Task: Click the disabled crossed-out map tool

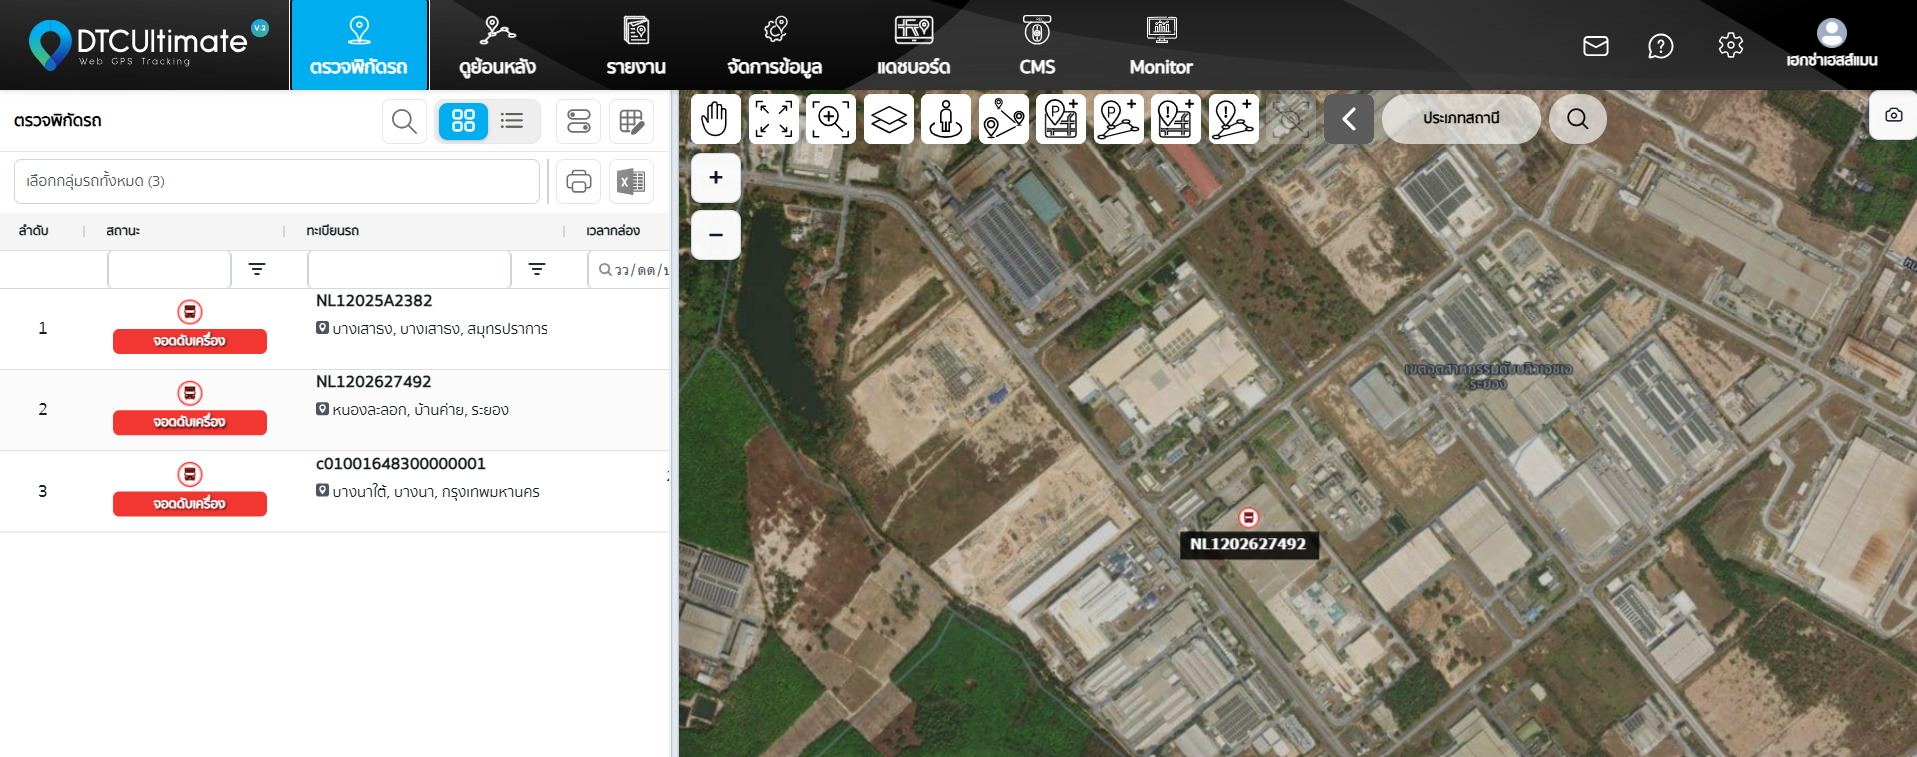Action: [1290, 119]
